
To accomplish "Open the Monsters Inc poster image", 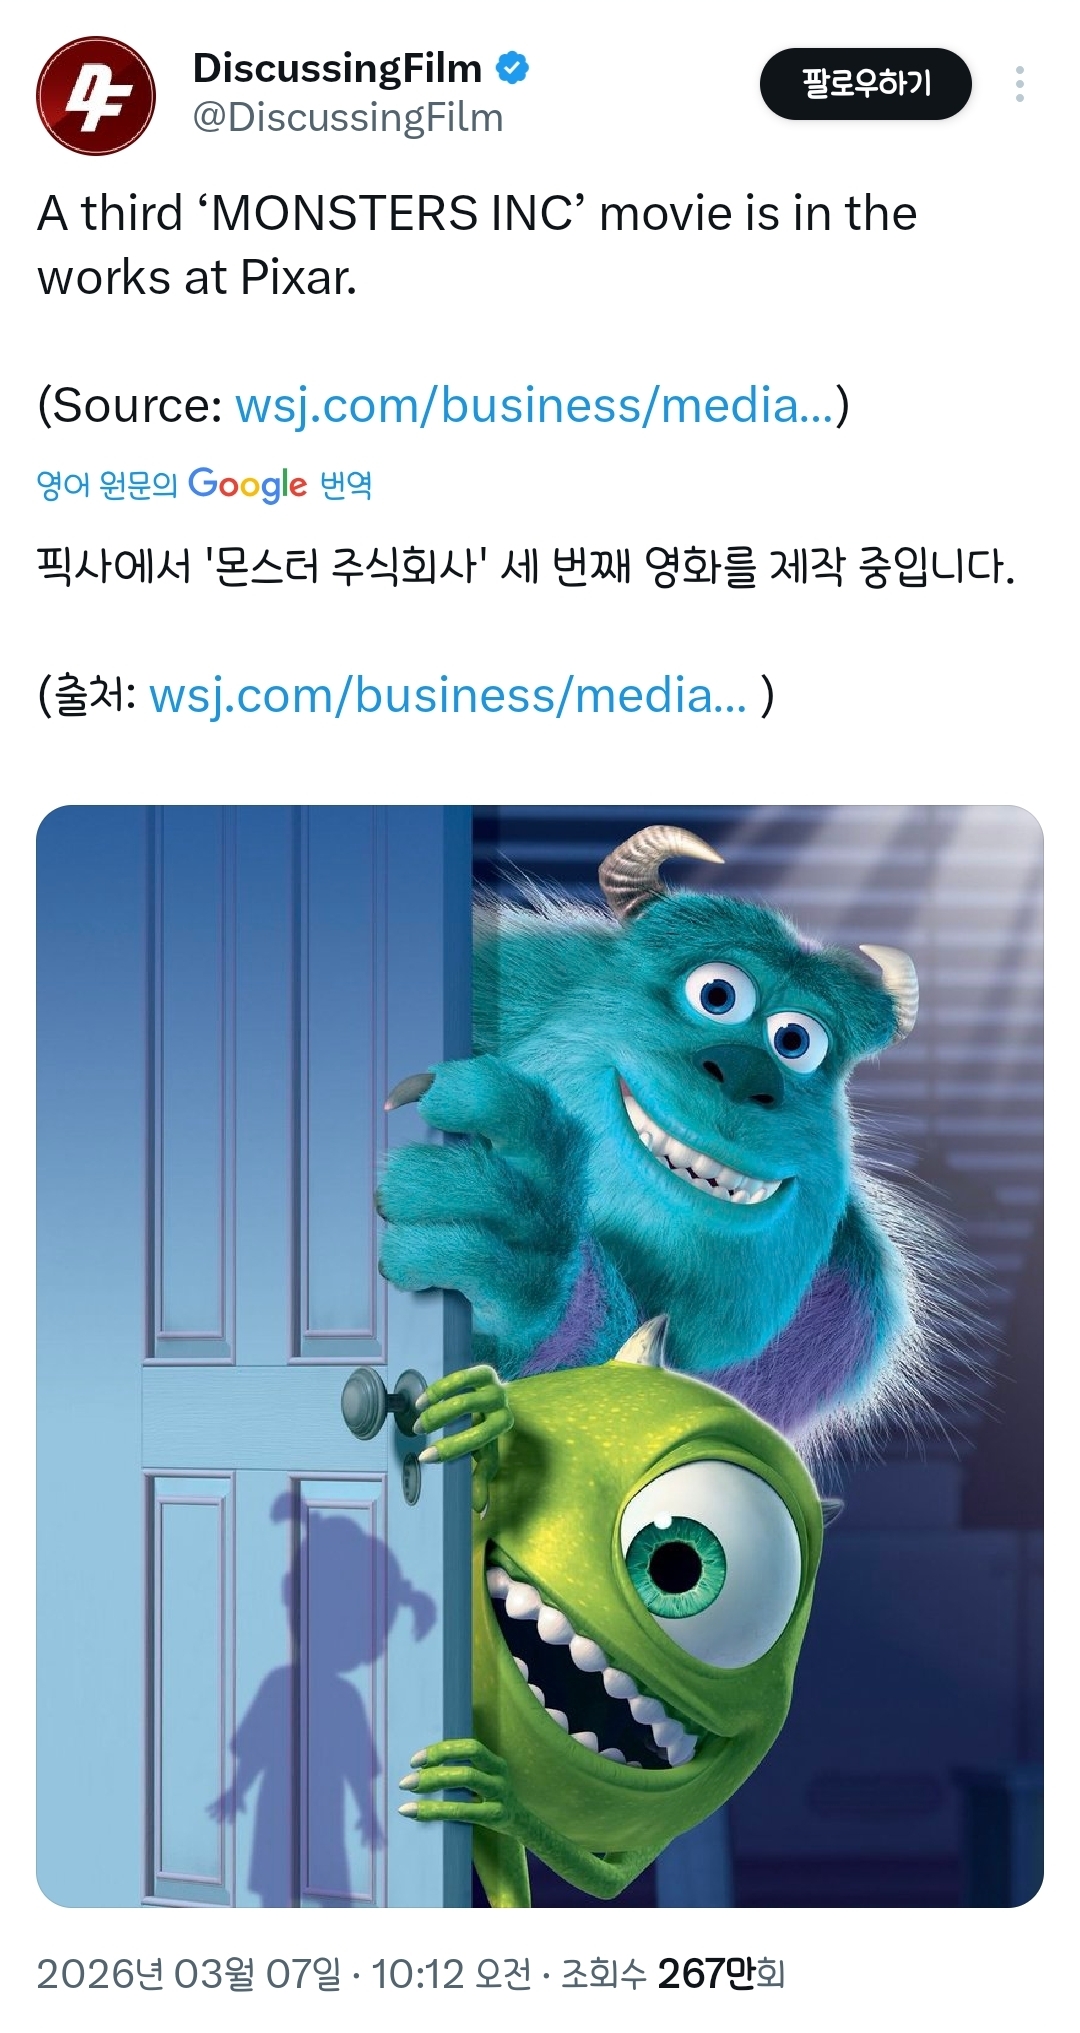I will [x=540, y=1356].
